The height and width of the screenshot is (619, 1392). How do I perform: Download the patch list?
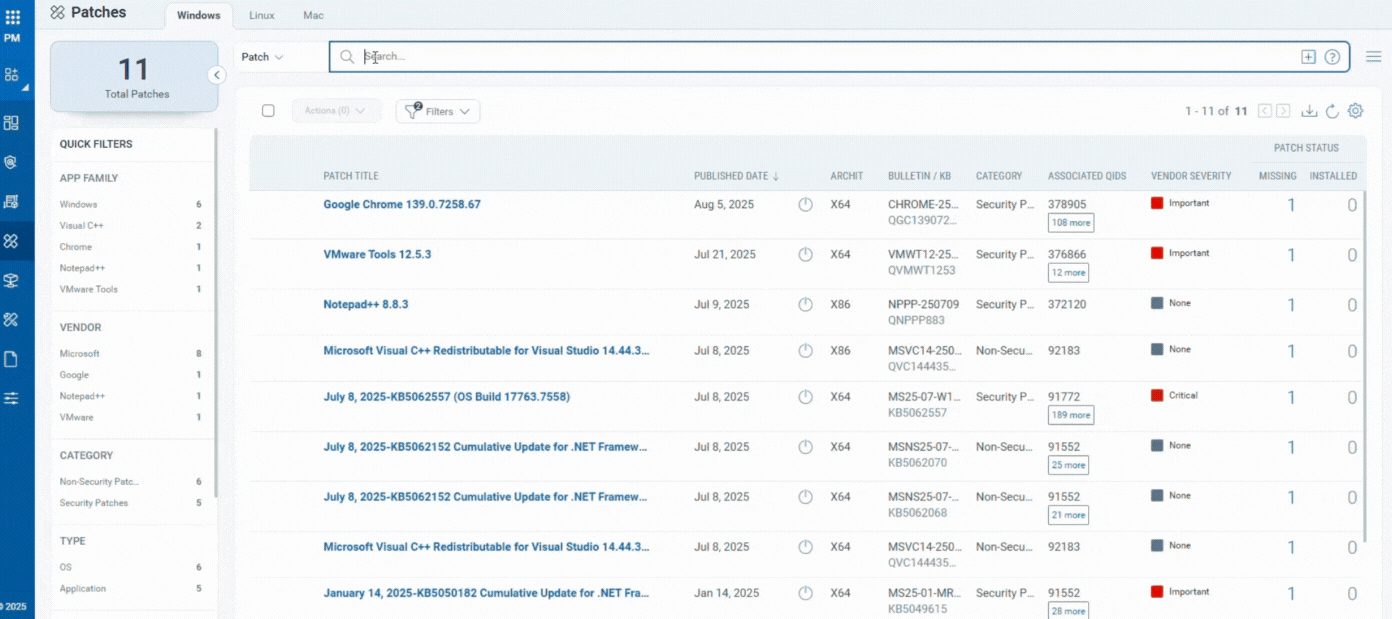[1309, 111]
